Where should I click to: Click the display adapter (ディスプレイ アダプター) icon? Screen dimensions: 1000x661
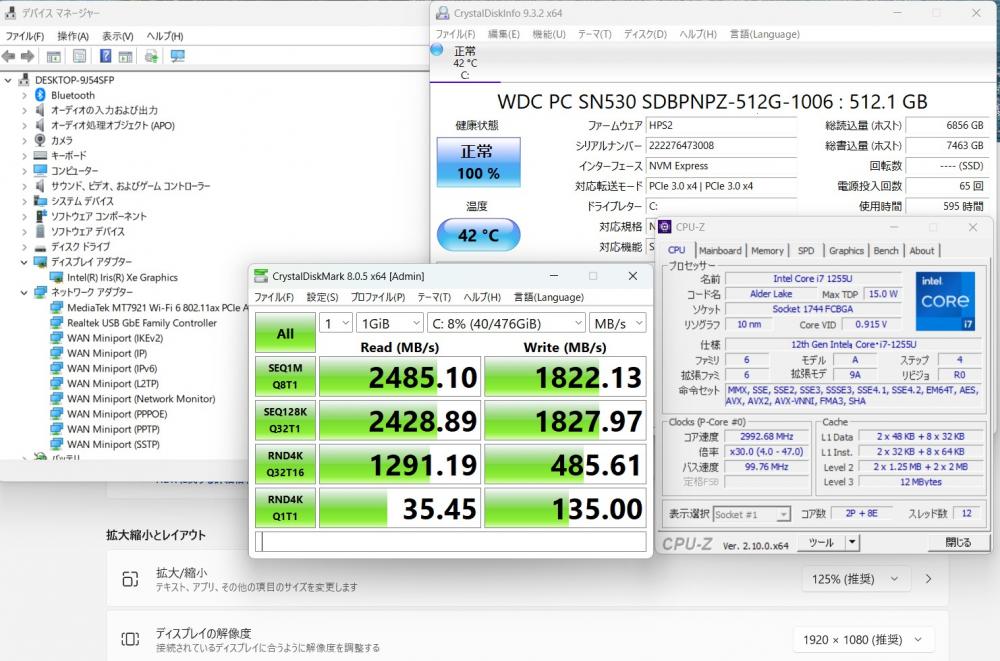(40, 262)
